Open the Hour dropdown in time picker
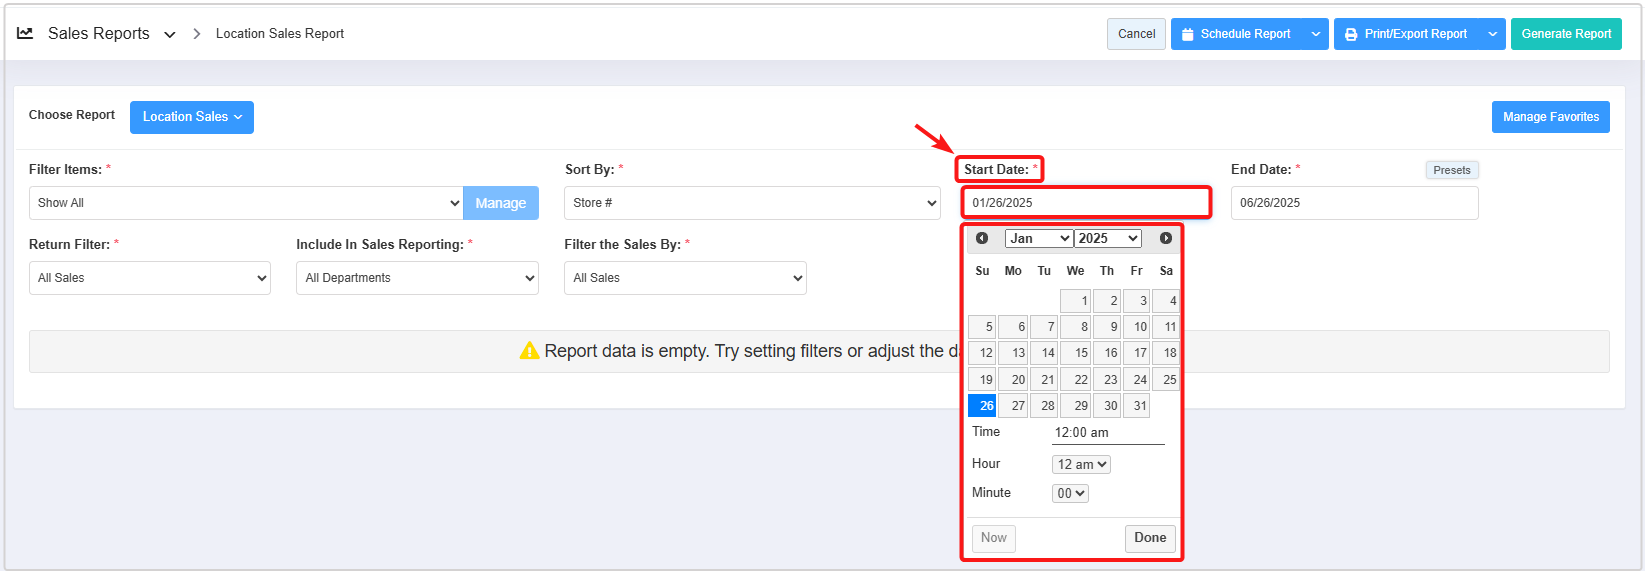Image resolution: width=1645 pixels, height=571 pixels. (1081, 464)
